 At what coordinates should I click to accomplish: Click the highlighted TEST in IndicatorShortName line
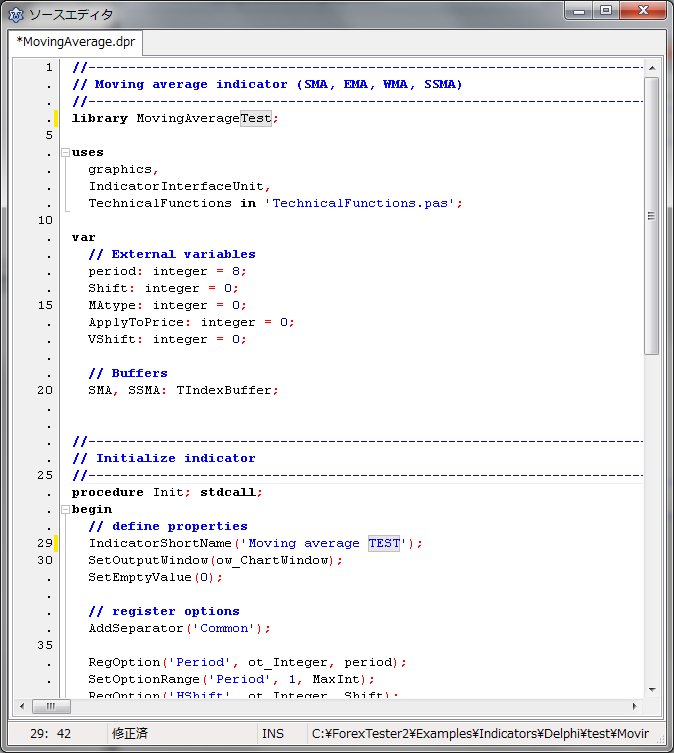(384, 543)
